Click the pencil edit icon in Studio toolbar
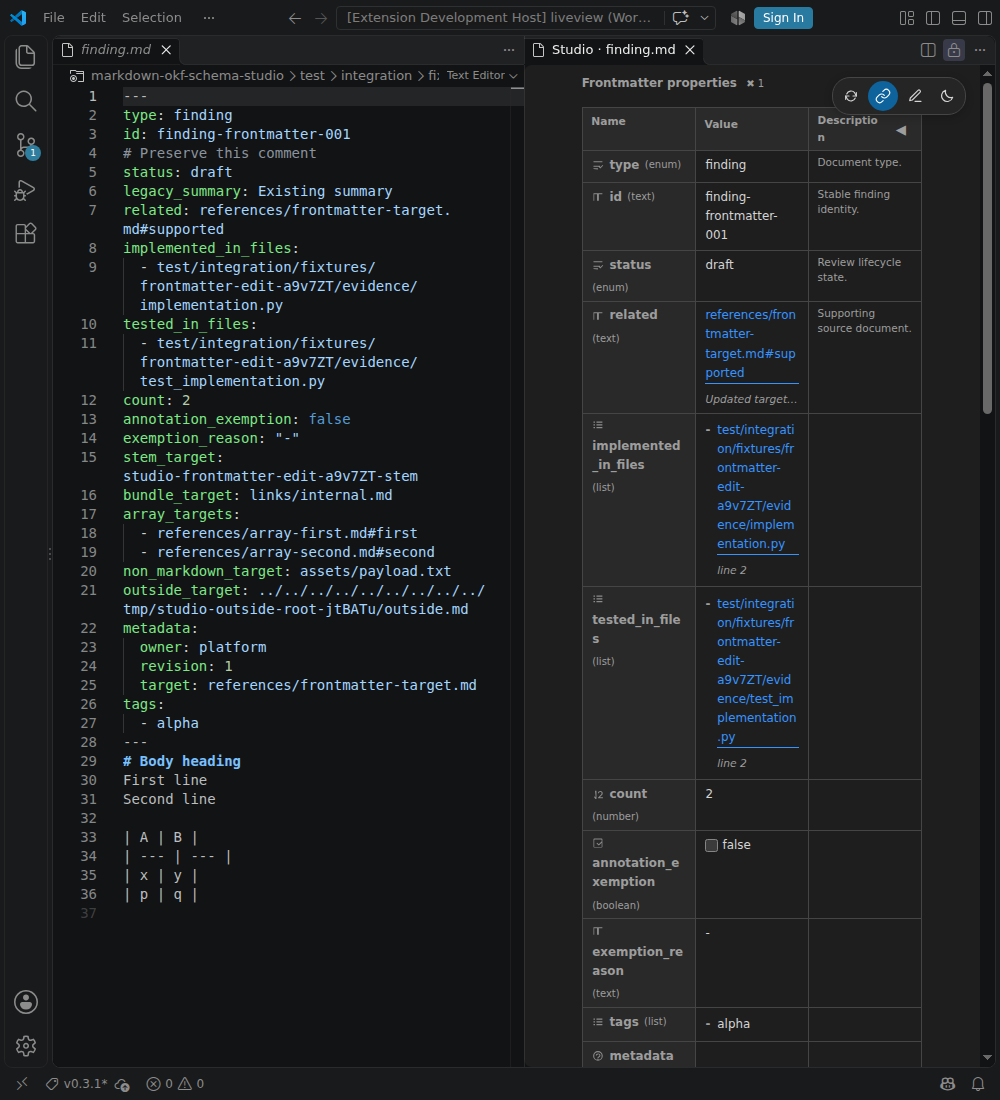 [x=915, y=96]
